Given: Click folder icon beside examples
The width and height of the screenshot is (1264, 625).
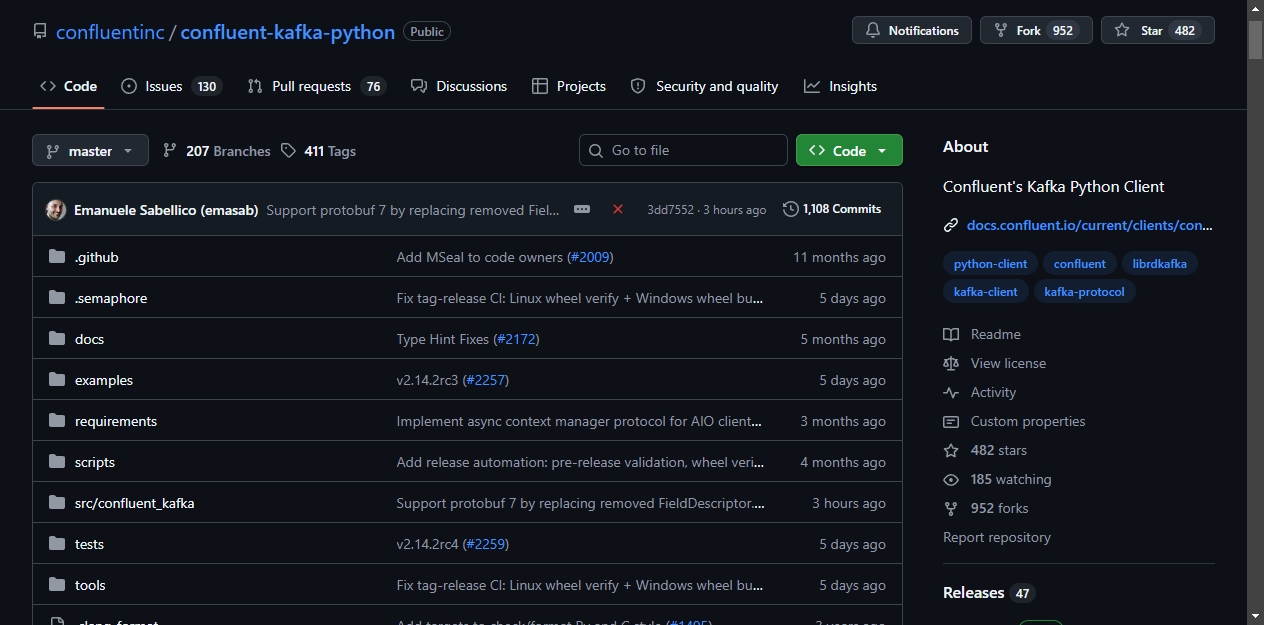Looking at the screenshot, I should pyautogui.click(x=56, y=380).
